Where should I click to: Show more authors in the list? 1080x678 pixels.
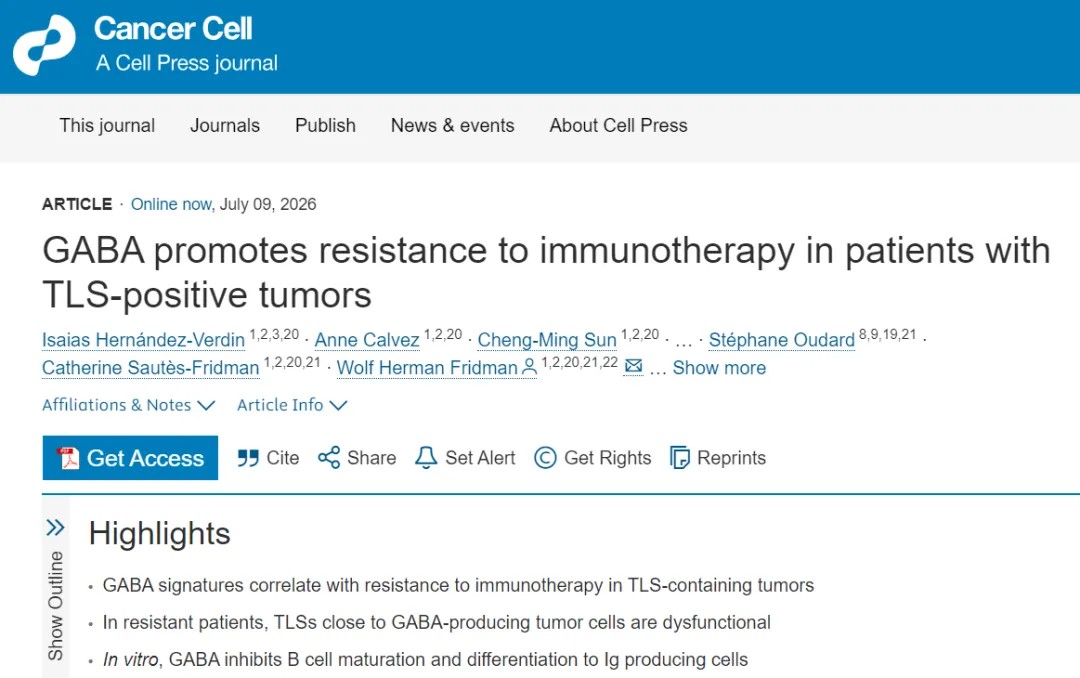tap(719, 368)
